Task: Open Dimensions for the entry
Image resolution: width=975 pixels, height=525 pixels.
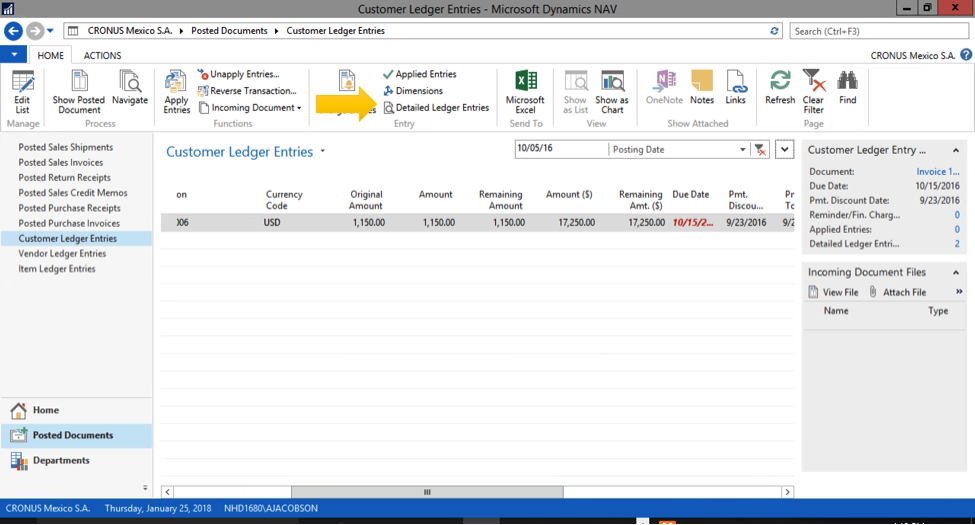Action: [413, 91]
